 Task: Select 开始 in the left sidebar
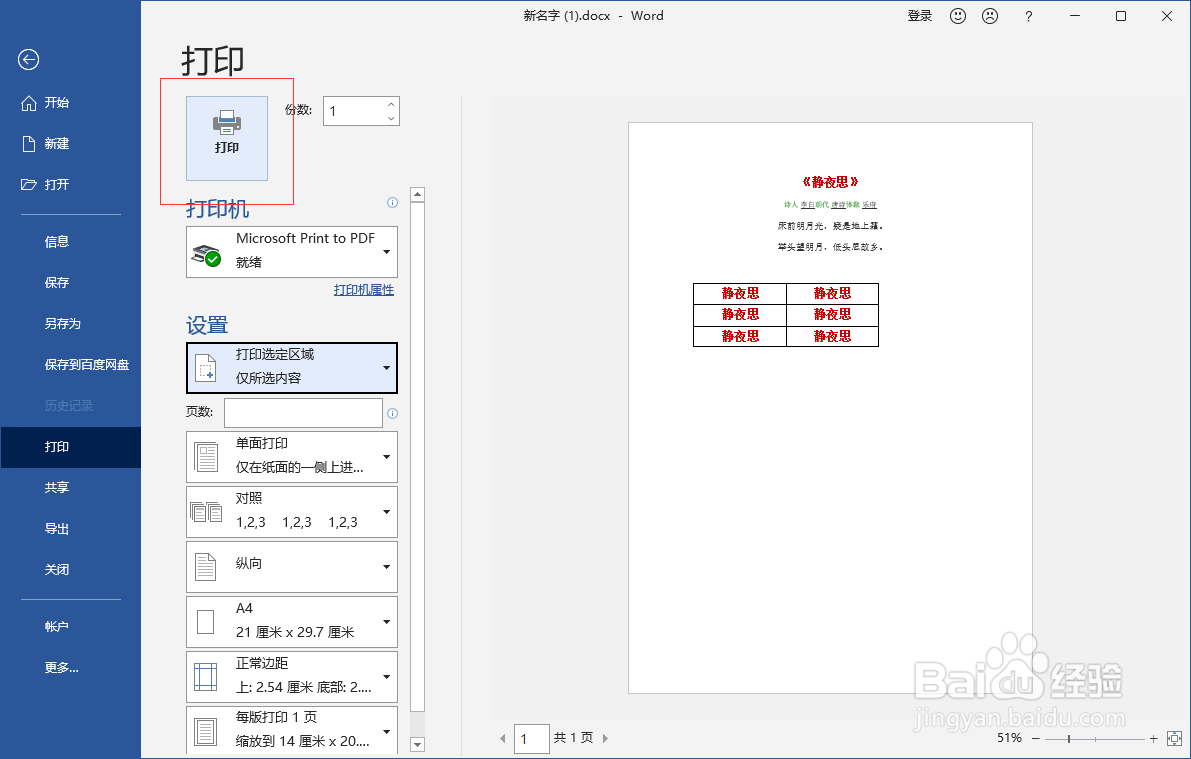71,103
